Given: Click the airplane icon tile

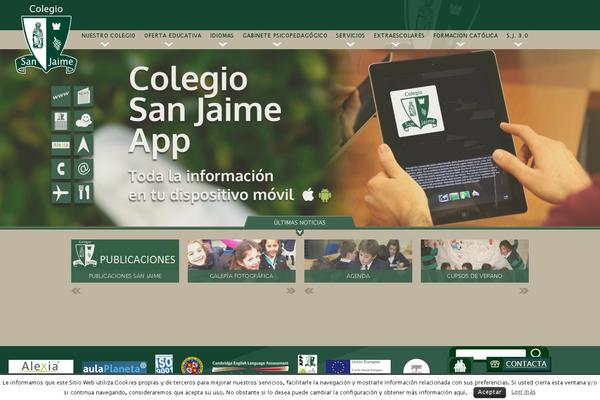Looking at the screenshot, I should tap(61, 193).
